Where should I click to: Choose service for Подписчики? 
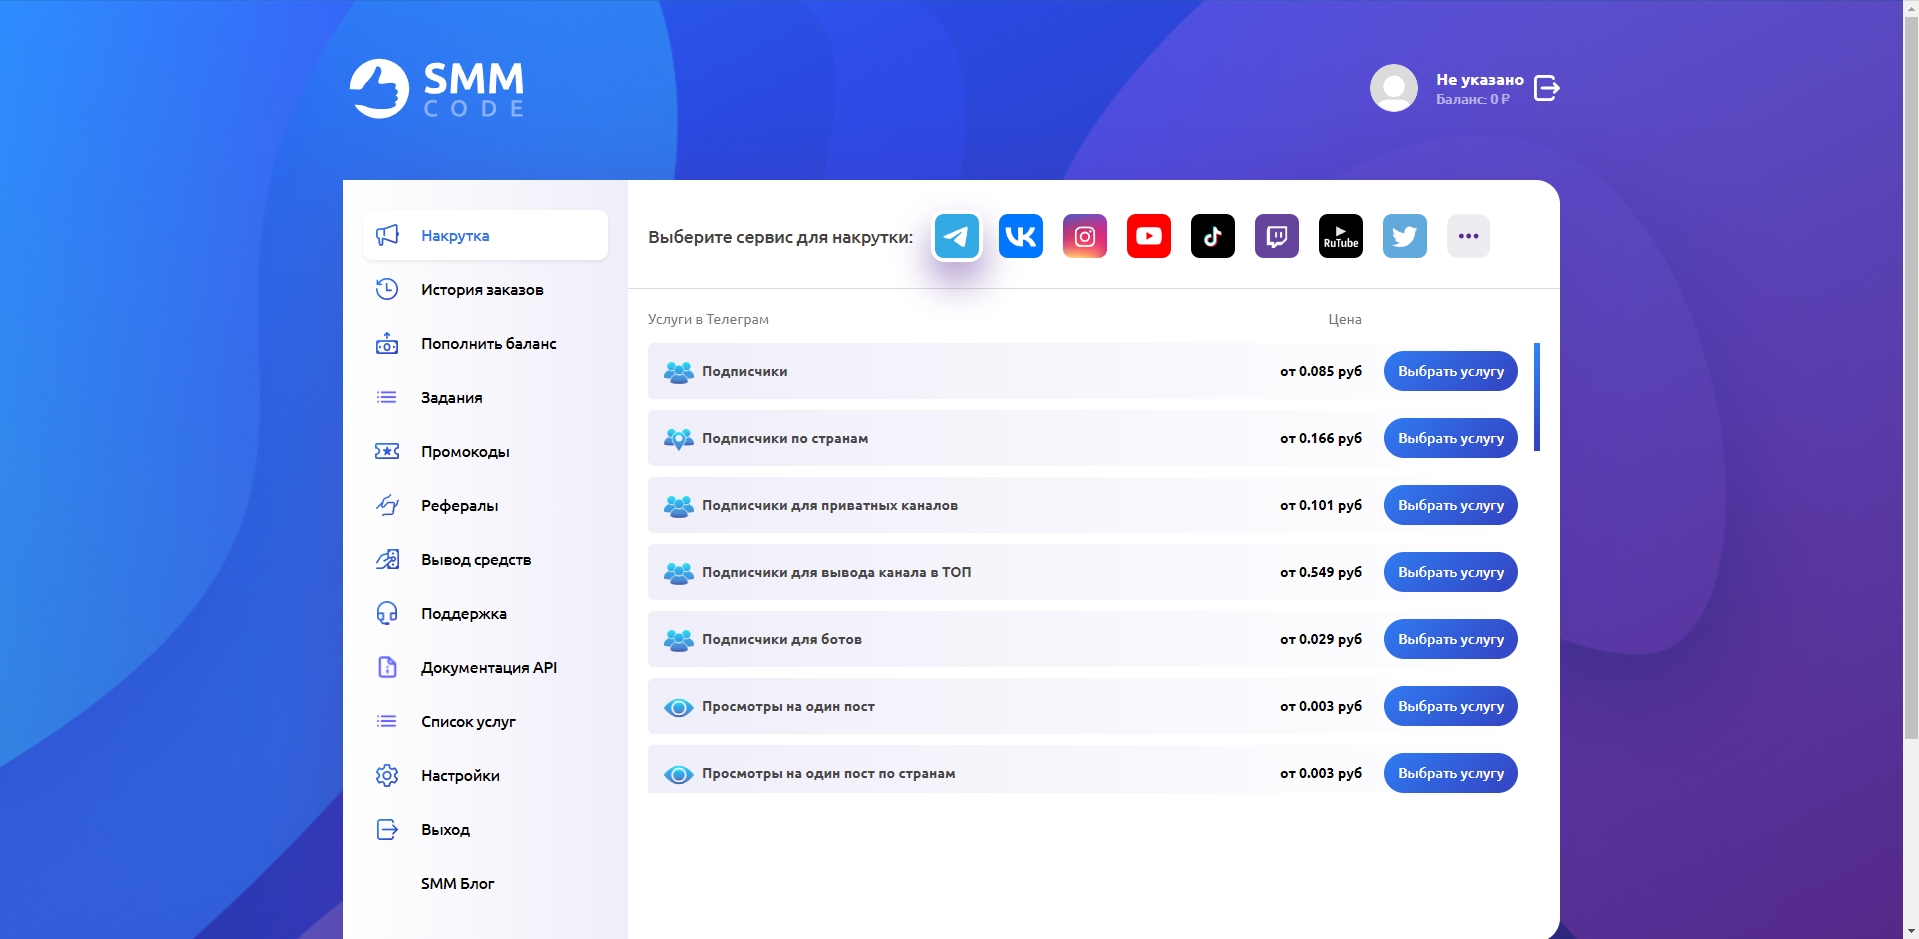(1450, 371)
